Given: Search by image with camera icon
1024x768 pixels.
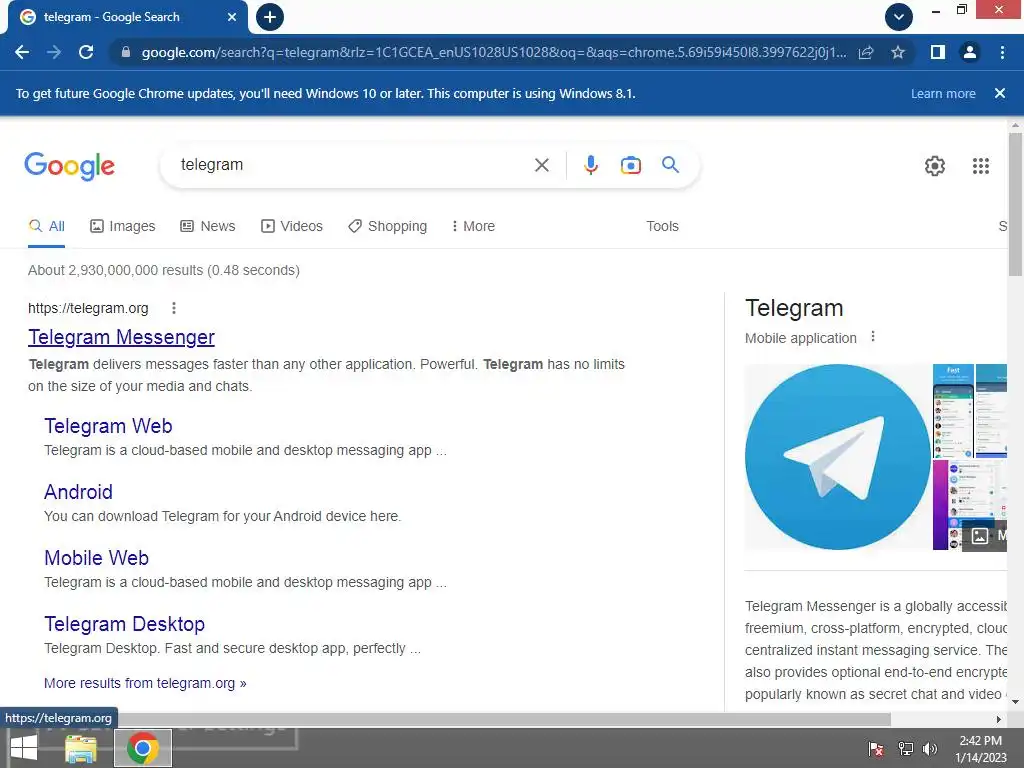Looking at the screenshot, I should point(630,165).
